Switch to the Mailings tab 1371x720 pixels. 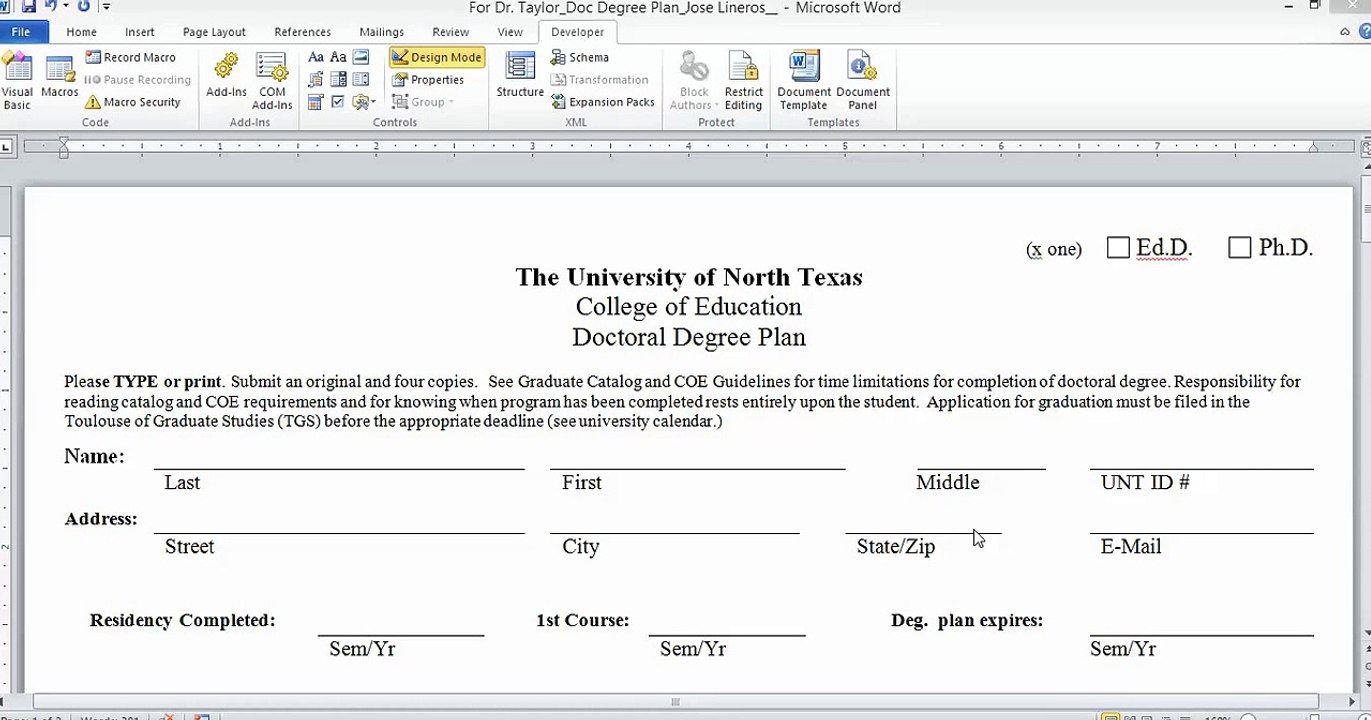click(x=381, y=32)
